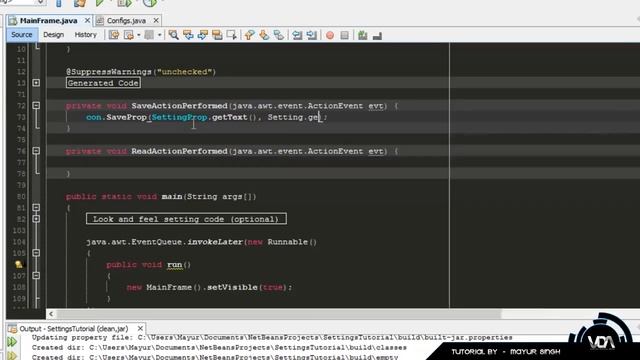Click the navigate Back toolbar icon
This screenshot has width=640, height=360.
coord(129,35)
